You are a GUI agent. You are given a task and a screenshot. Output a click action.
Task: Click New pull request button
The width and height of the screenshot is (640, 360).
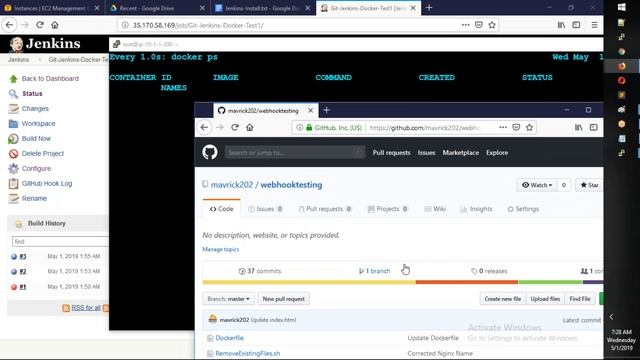click(x=284, y=299)
